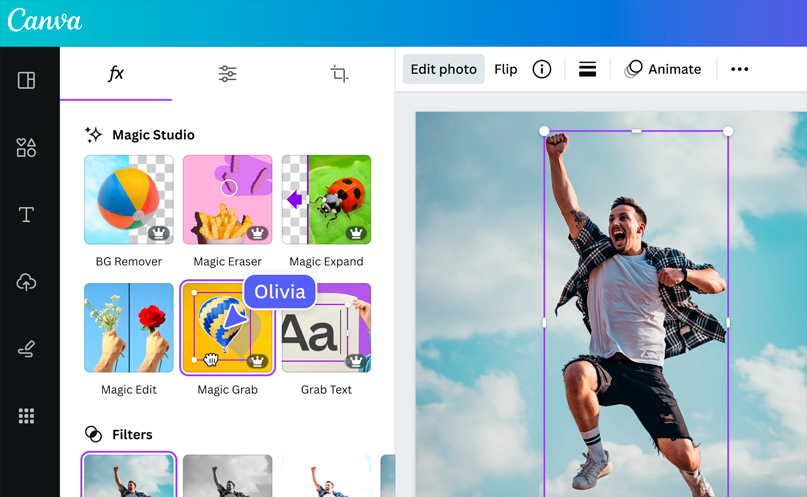Image resolution: width=807 pixels, height=497 pixels.
Task: Click the Magic Expand label
Action: (326, 261)
